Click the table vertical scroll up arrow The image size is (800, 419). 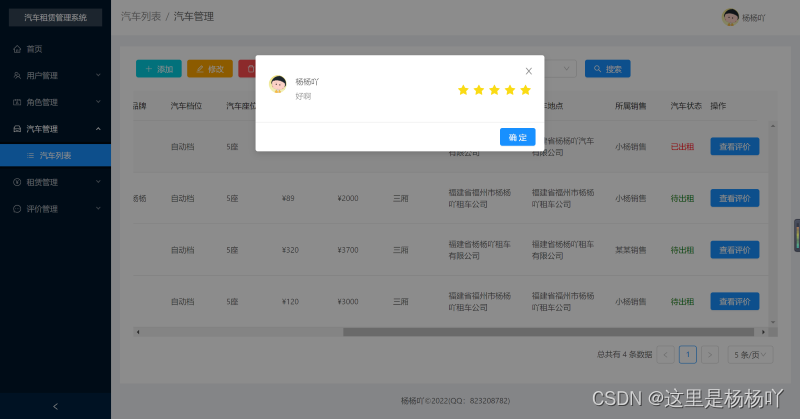[x=773, y=126]
